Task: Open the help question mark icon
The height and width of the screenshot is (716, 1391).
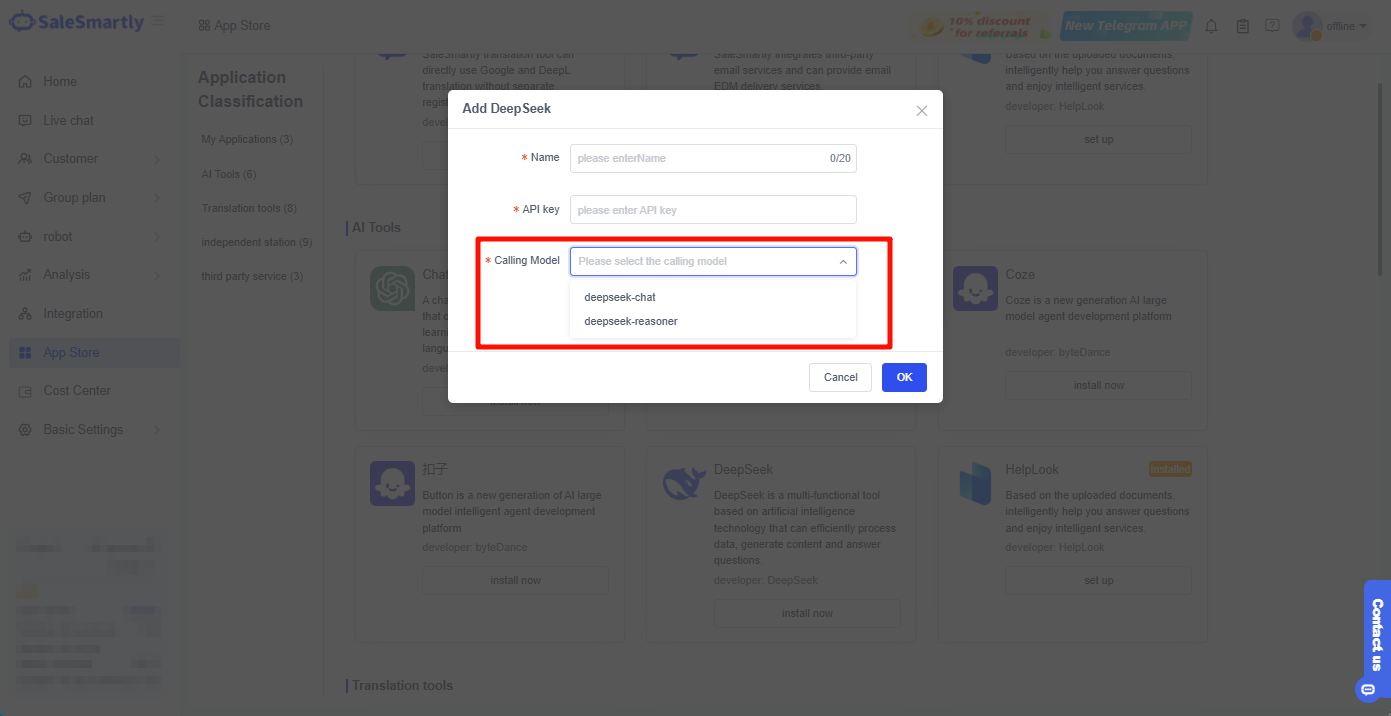Action: tap(1272, 26)
